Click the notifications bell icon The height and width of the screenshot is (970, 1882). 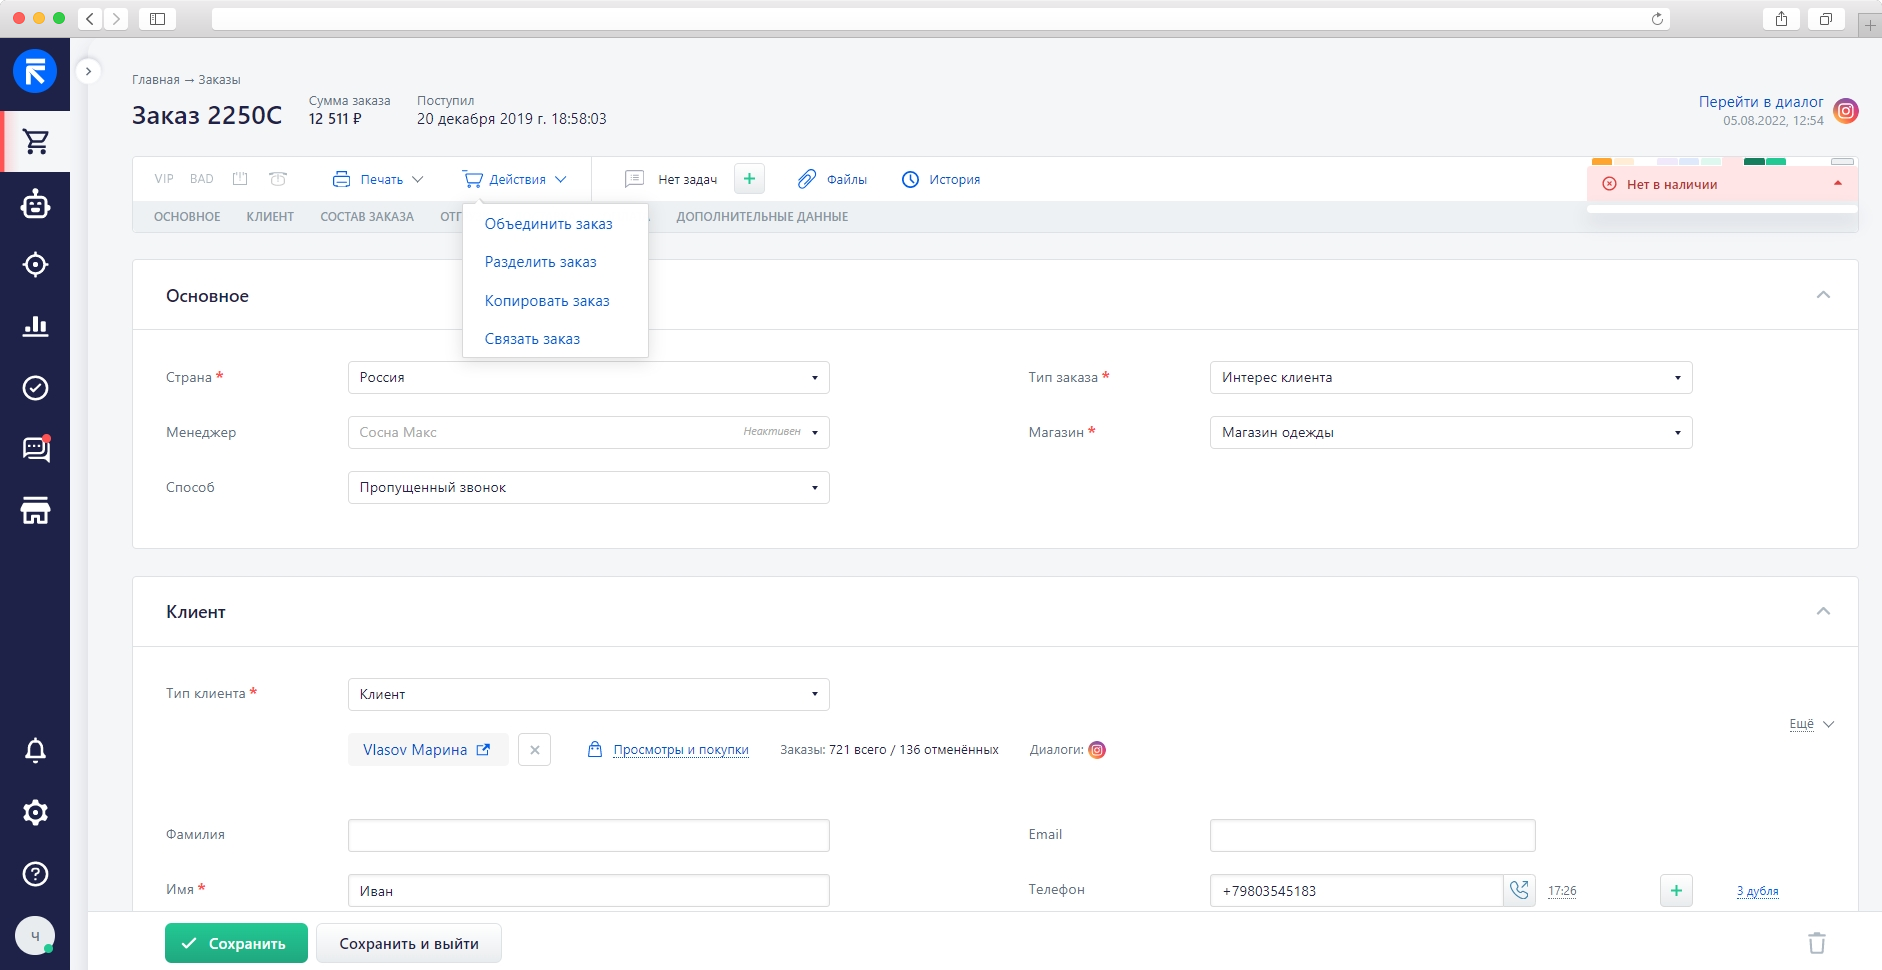[x=36, y=751]
